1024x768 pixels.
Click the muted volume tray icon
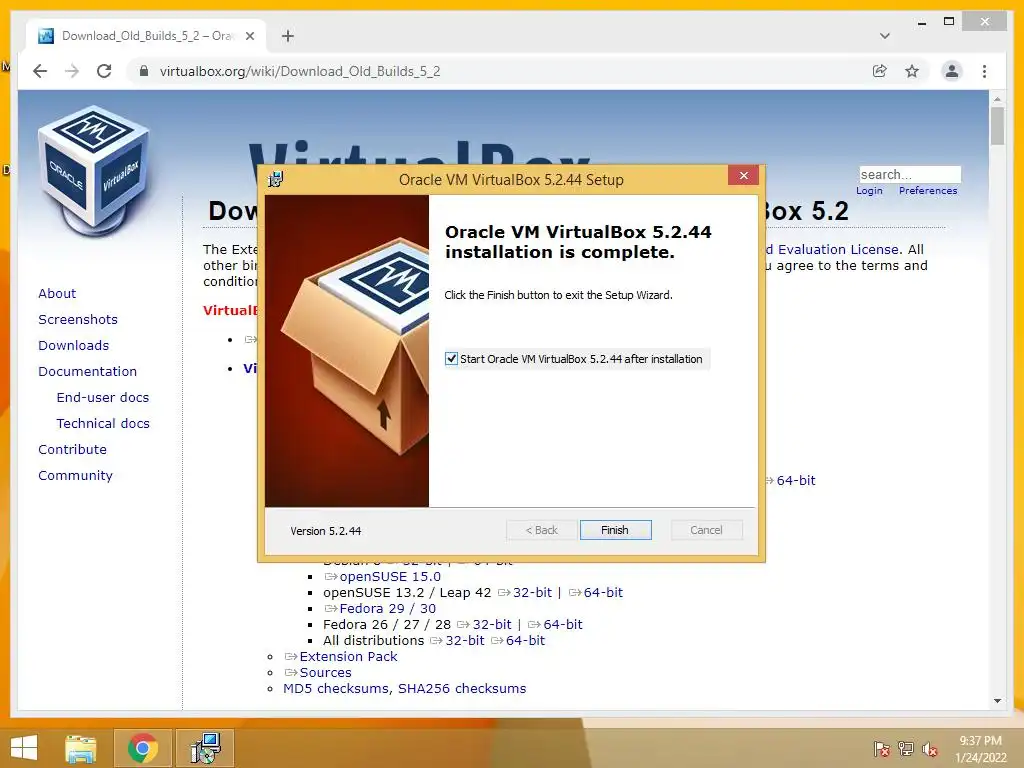(930, 749)
